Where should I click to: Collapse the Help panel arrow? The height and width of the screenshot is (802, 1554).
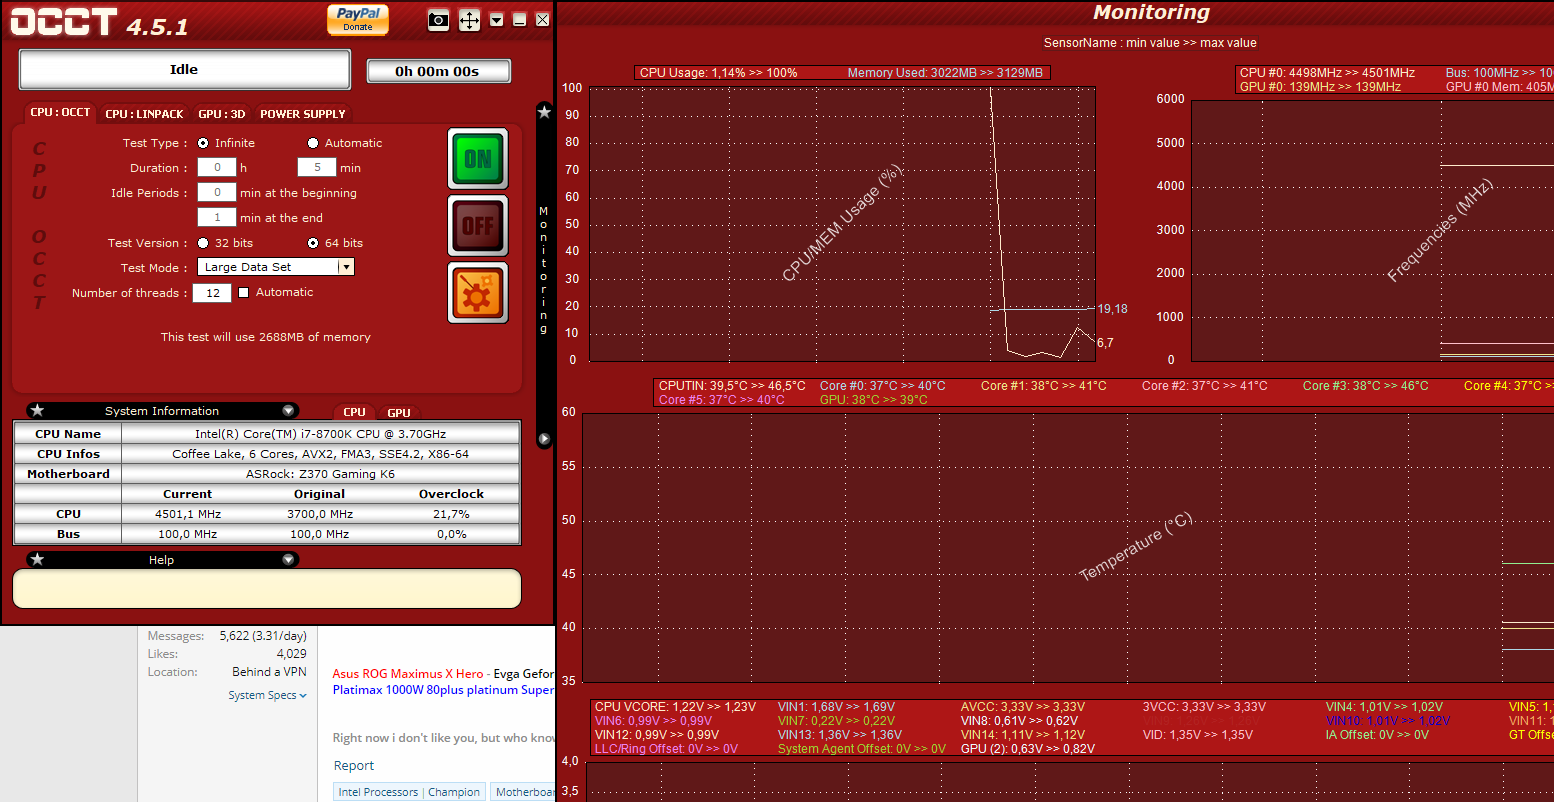click(x=288, y=560)
